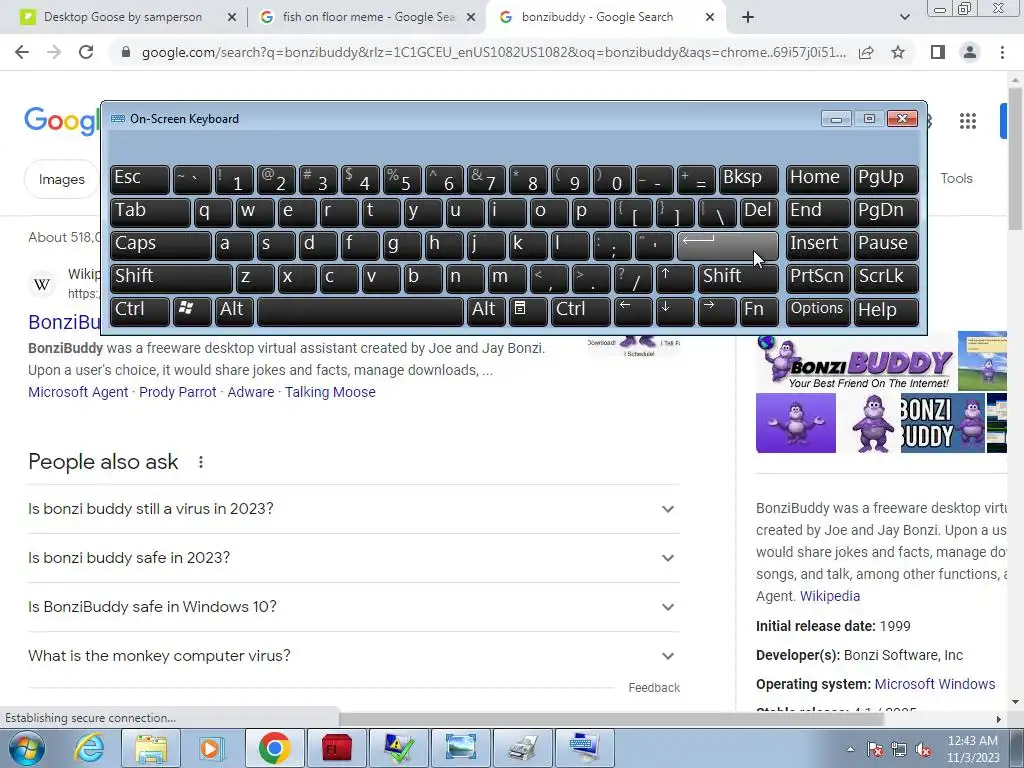Click the Enter key on On-Screen Keyboard

(728, 246)
